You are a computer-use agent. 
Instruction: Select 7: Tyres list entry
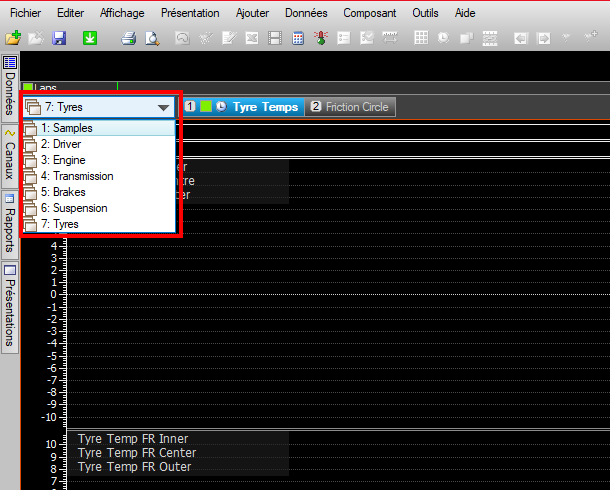[x=99, y=224]
